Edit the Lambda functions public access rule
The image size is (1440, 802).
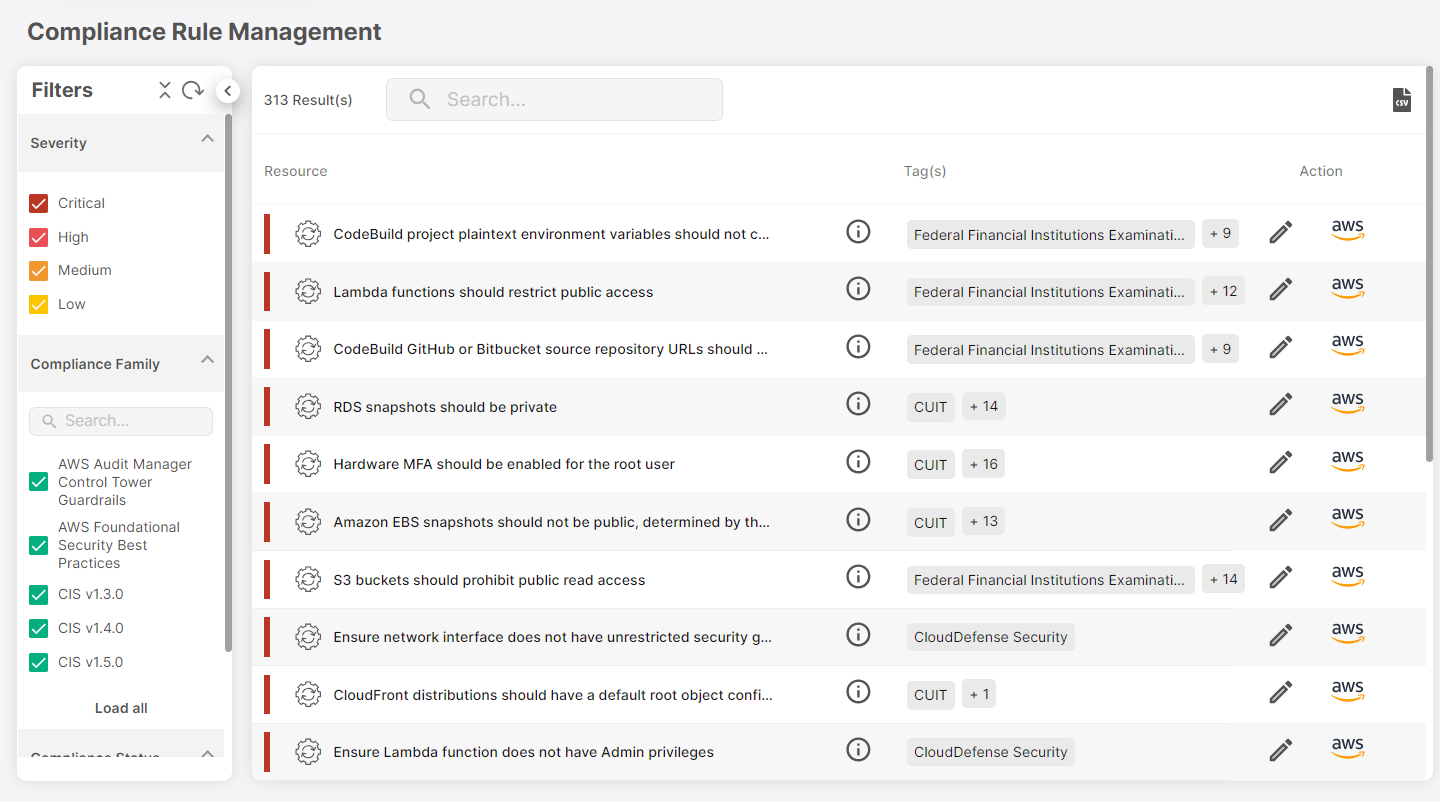point(1280,290)
